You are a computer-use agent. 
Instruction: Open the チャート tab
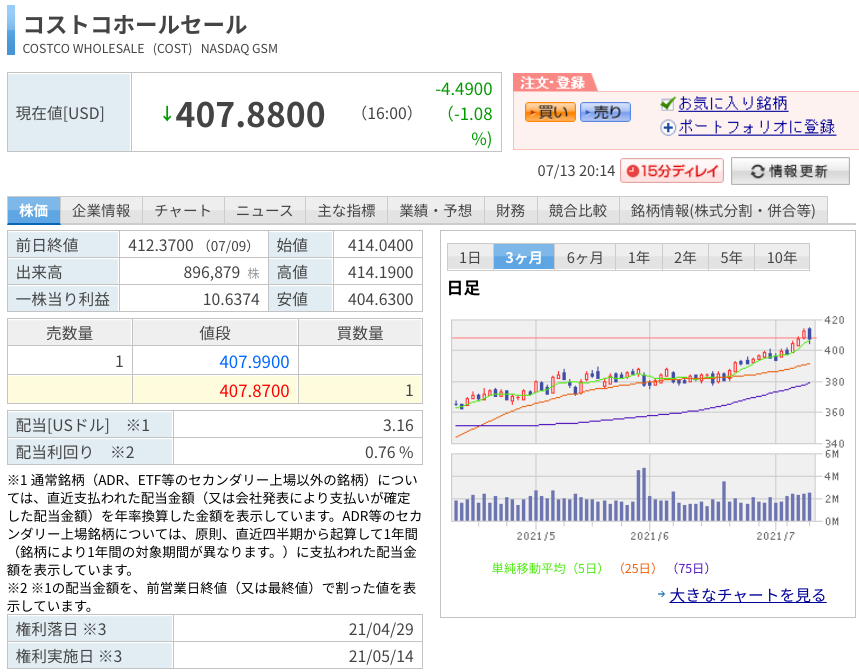coord(183,211)
